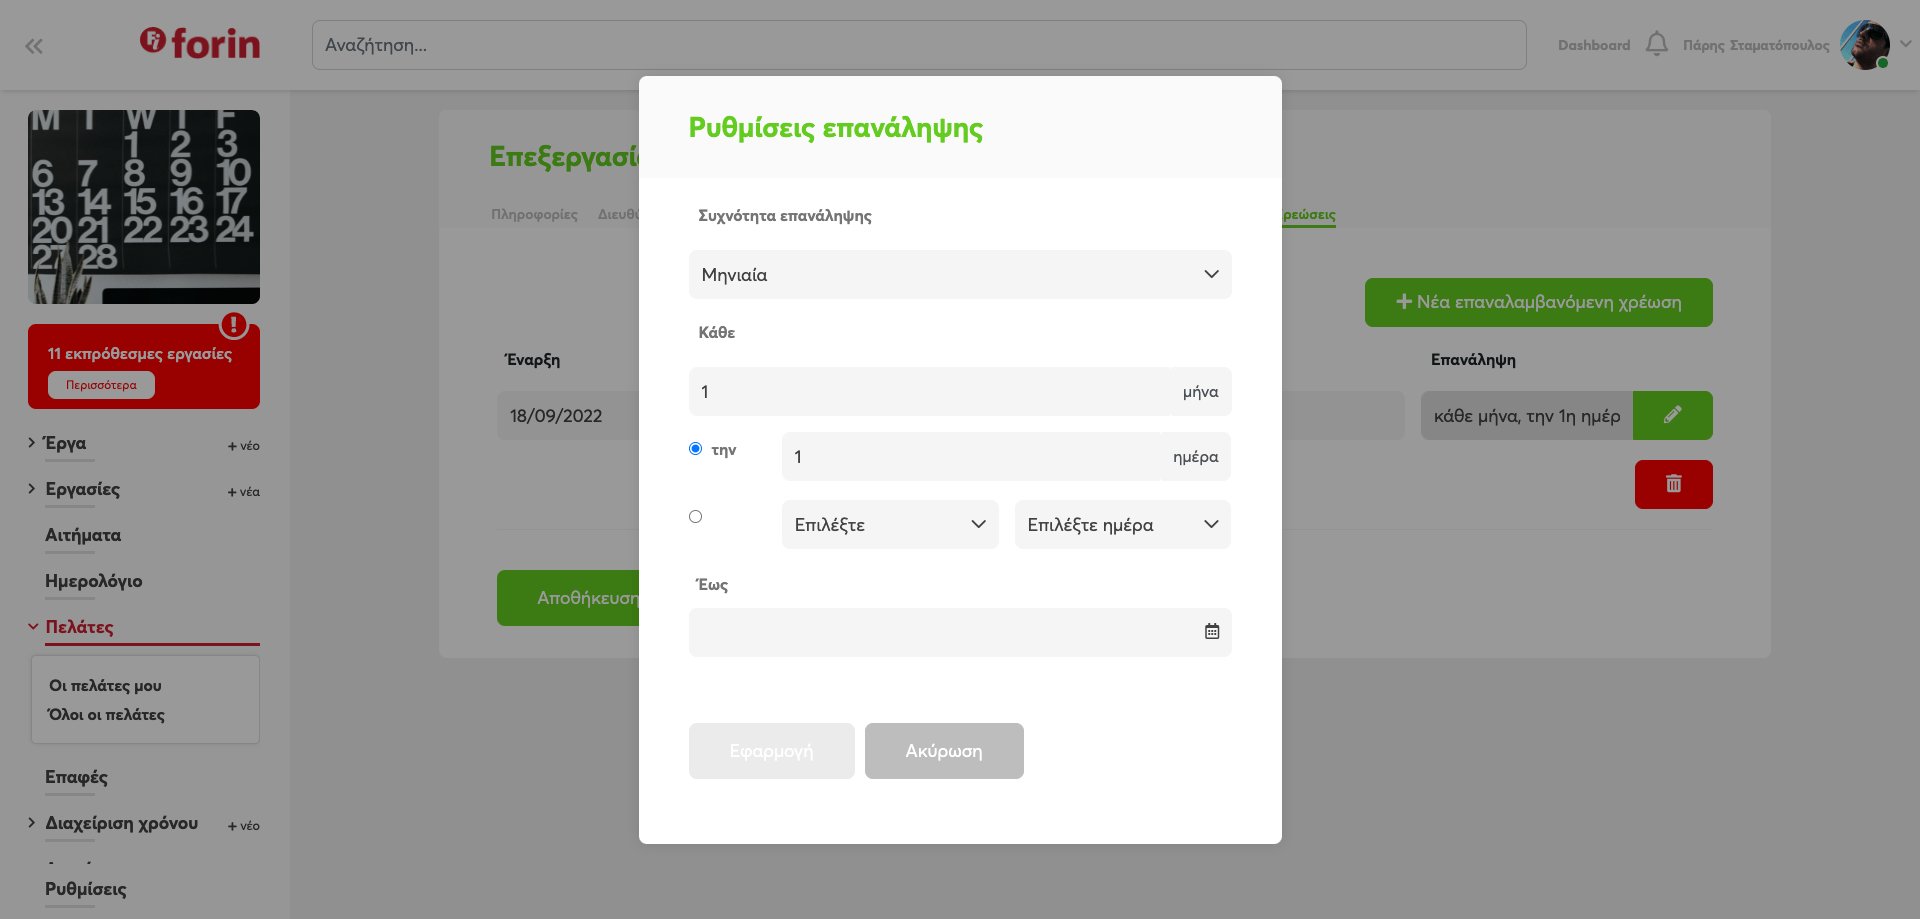This screenshot has height=919, width=1920.
Task: Click the Αναζήτηση search field
Action: pyautogui.click(x=918, y=45)
